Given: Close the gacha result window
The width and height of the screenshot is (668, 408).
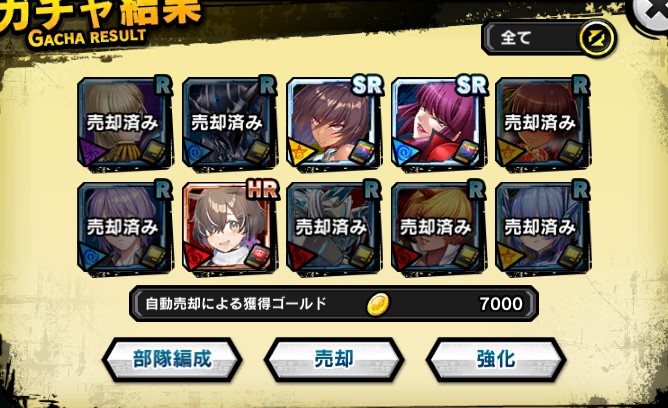Looking at the screenshot, I should click(651, 13).
